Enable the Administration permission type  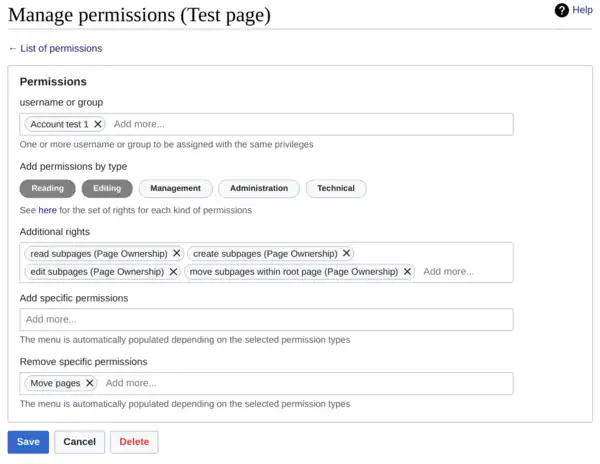[x=258, y=188]
